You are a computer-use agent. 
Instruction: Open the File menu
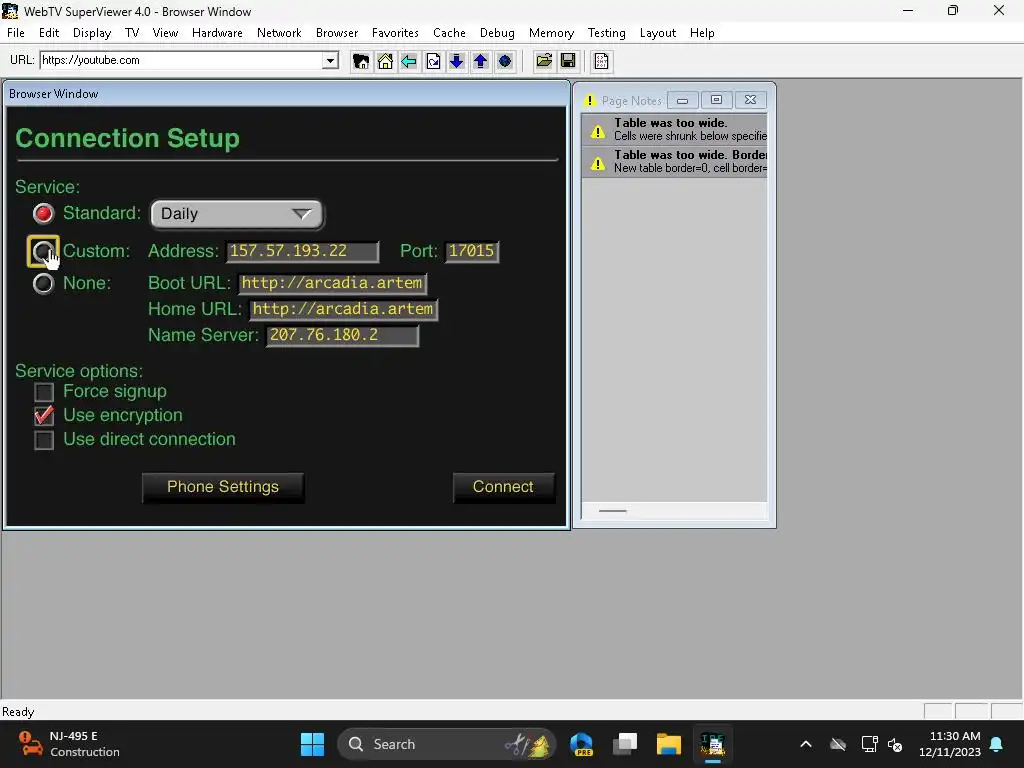click(16, 33)
